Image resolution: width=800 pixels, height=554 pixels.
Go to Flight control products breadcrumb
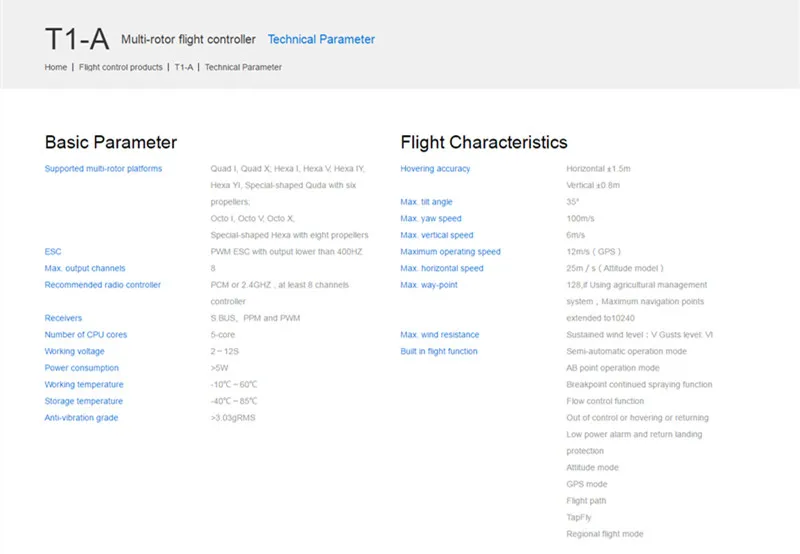click(120, 67)
